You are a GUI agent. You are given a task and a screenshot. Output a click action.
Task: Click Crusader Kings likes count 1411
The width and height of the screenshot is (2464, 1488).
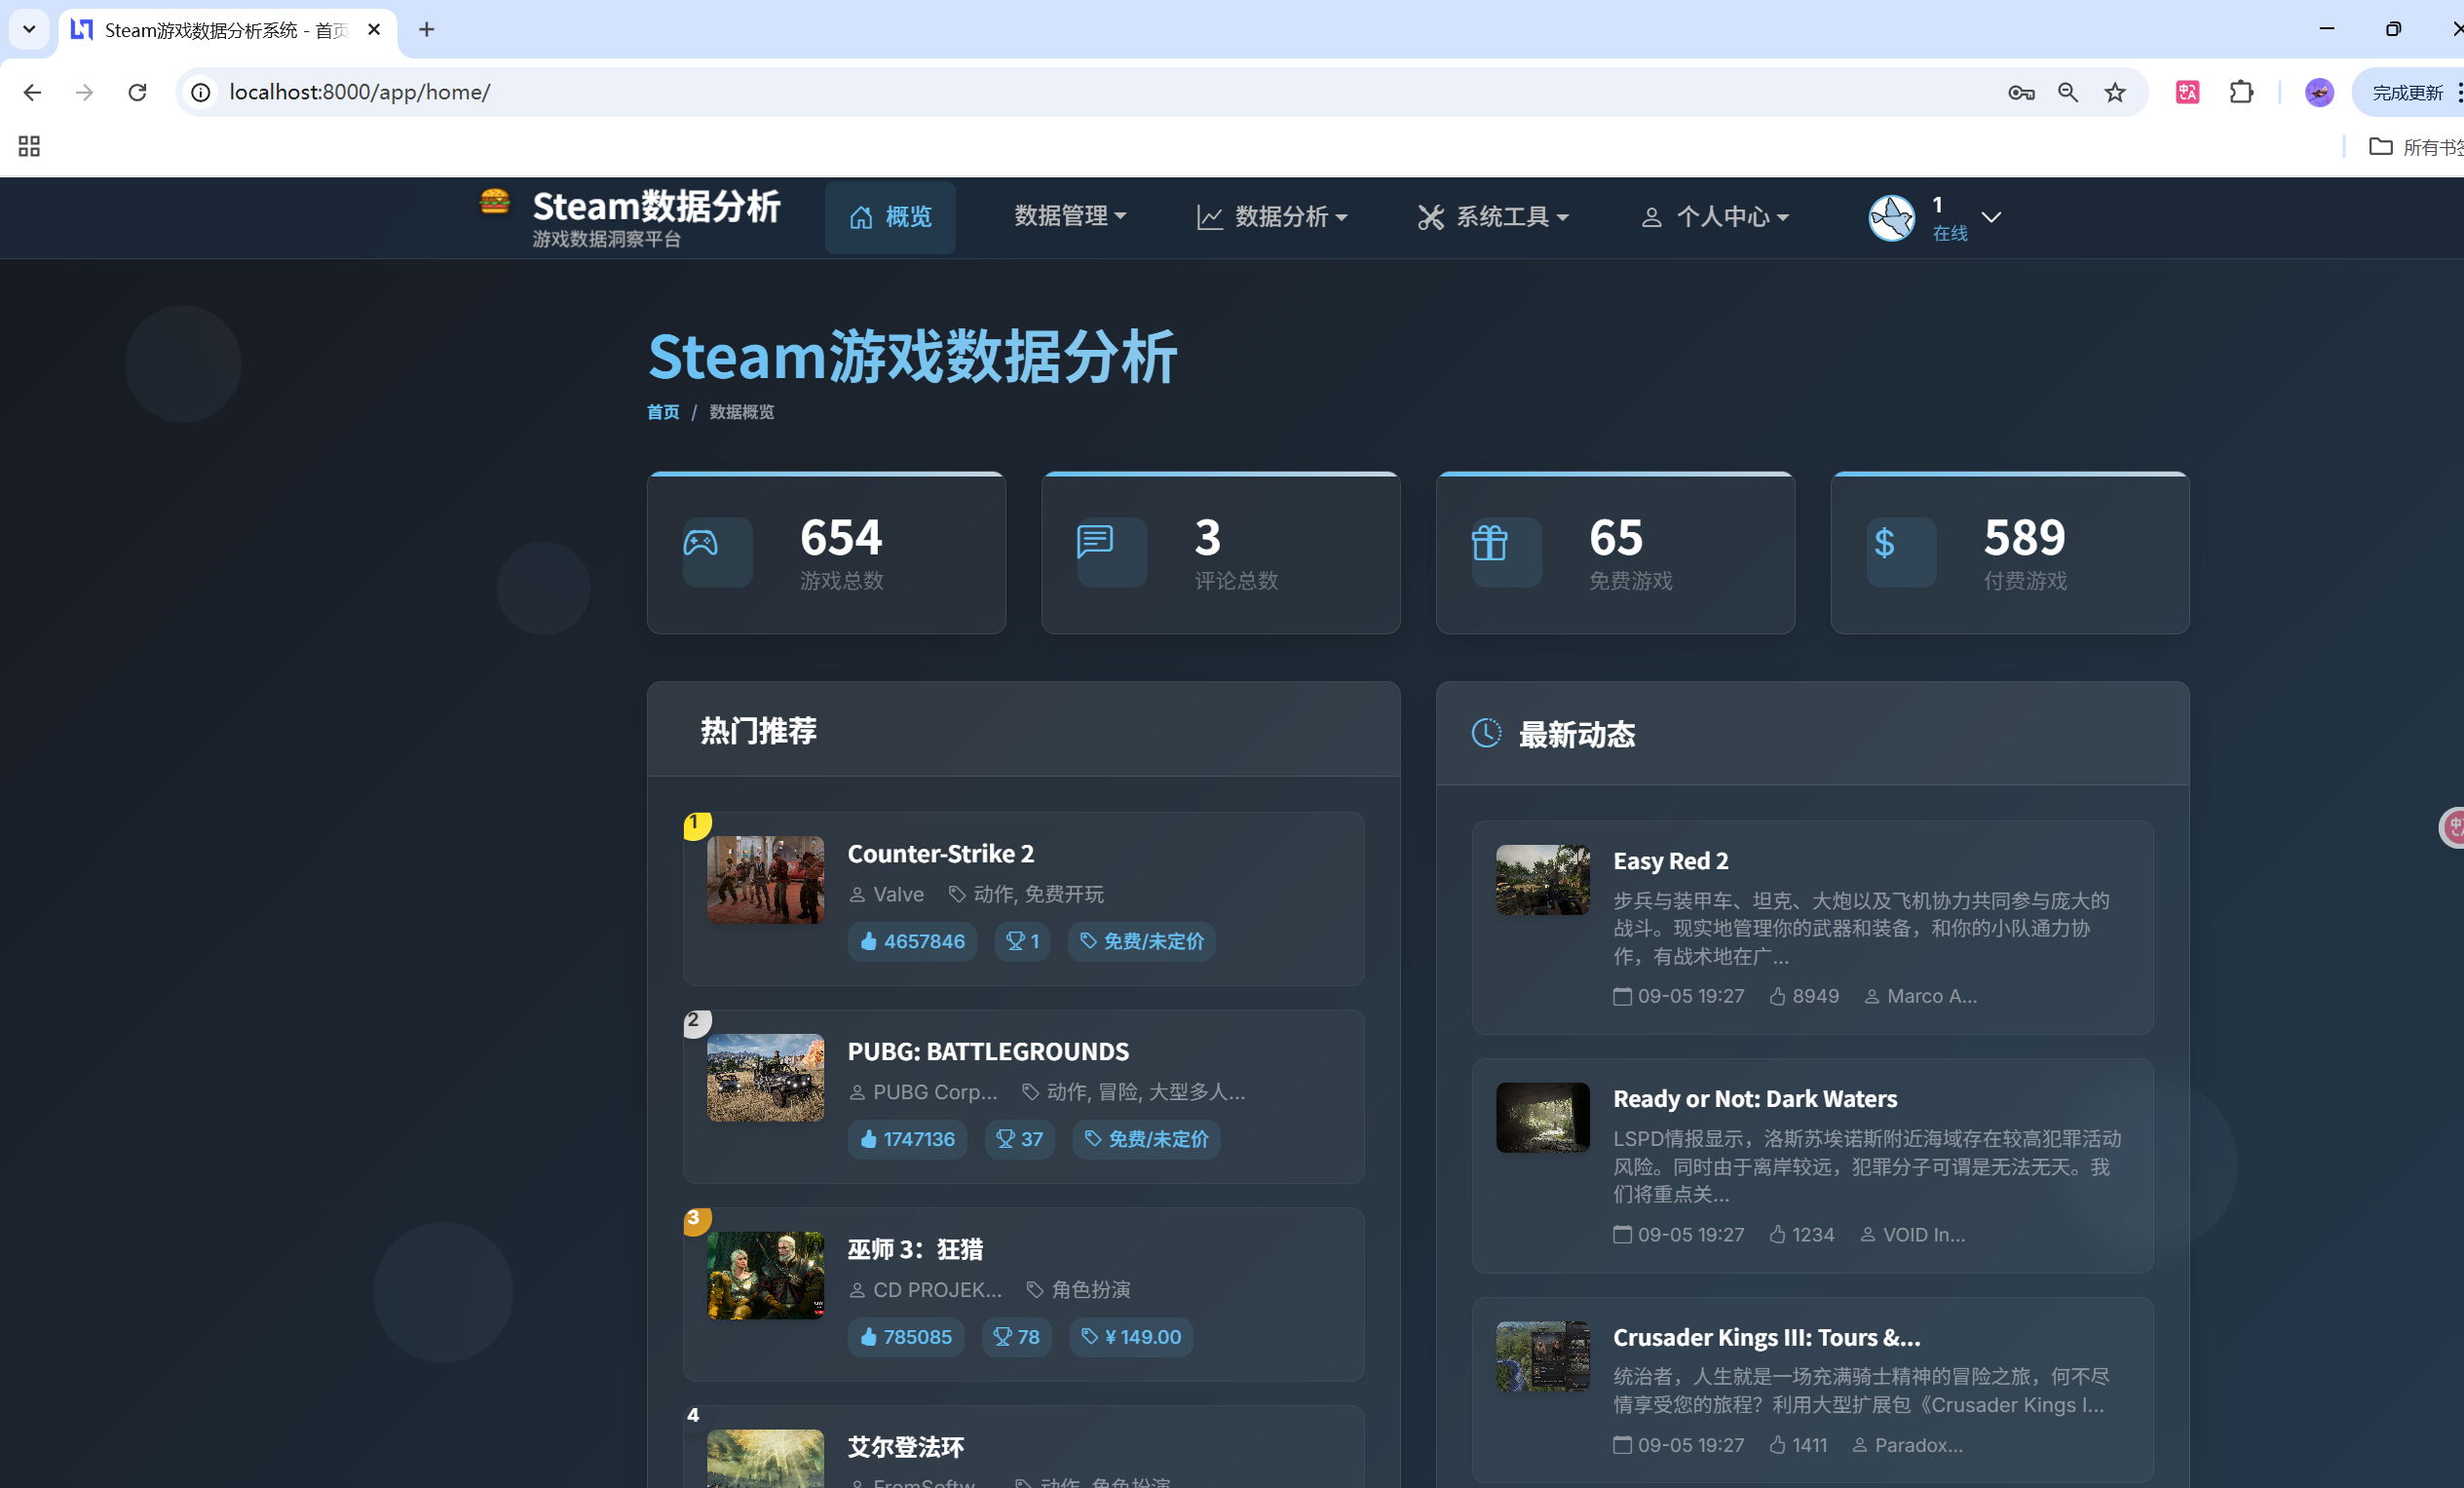1798,1446
